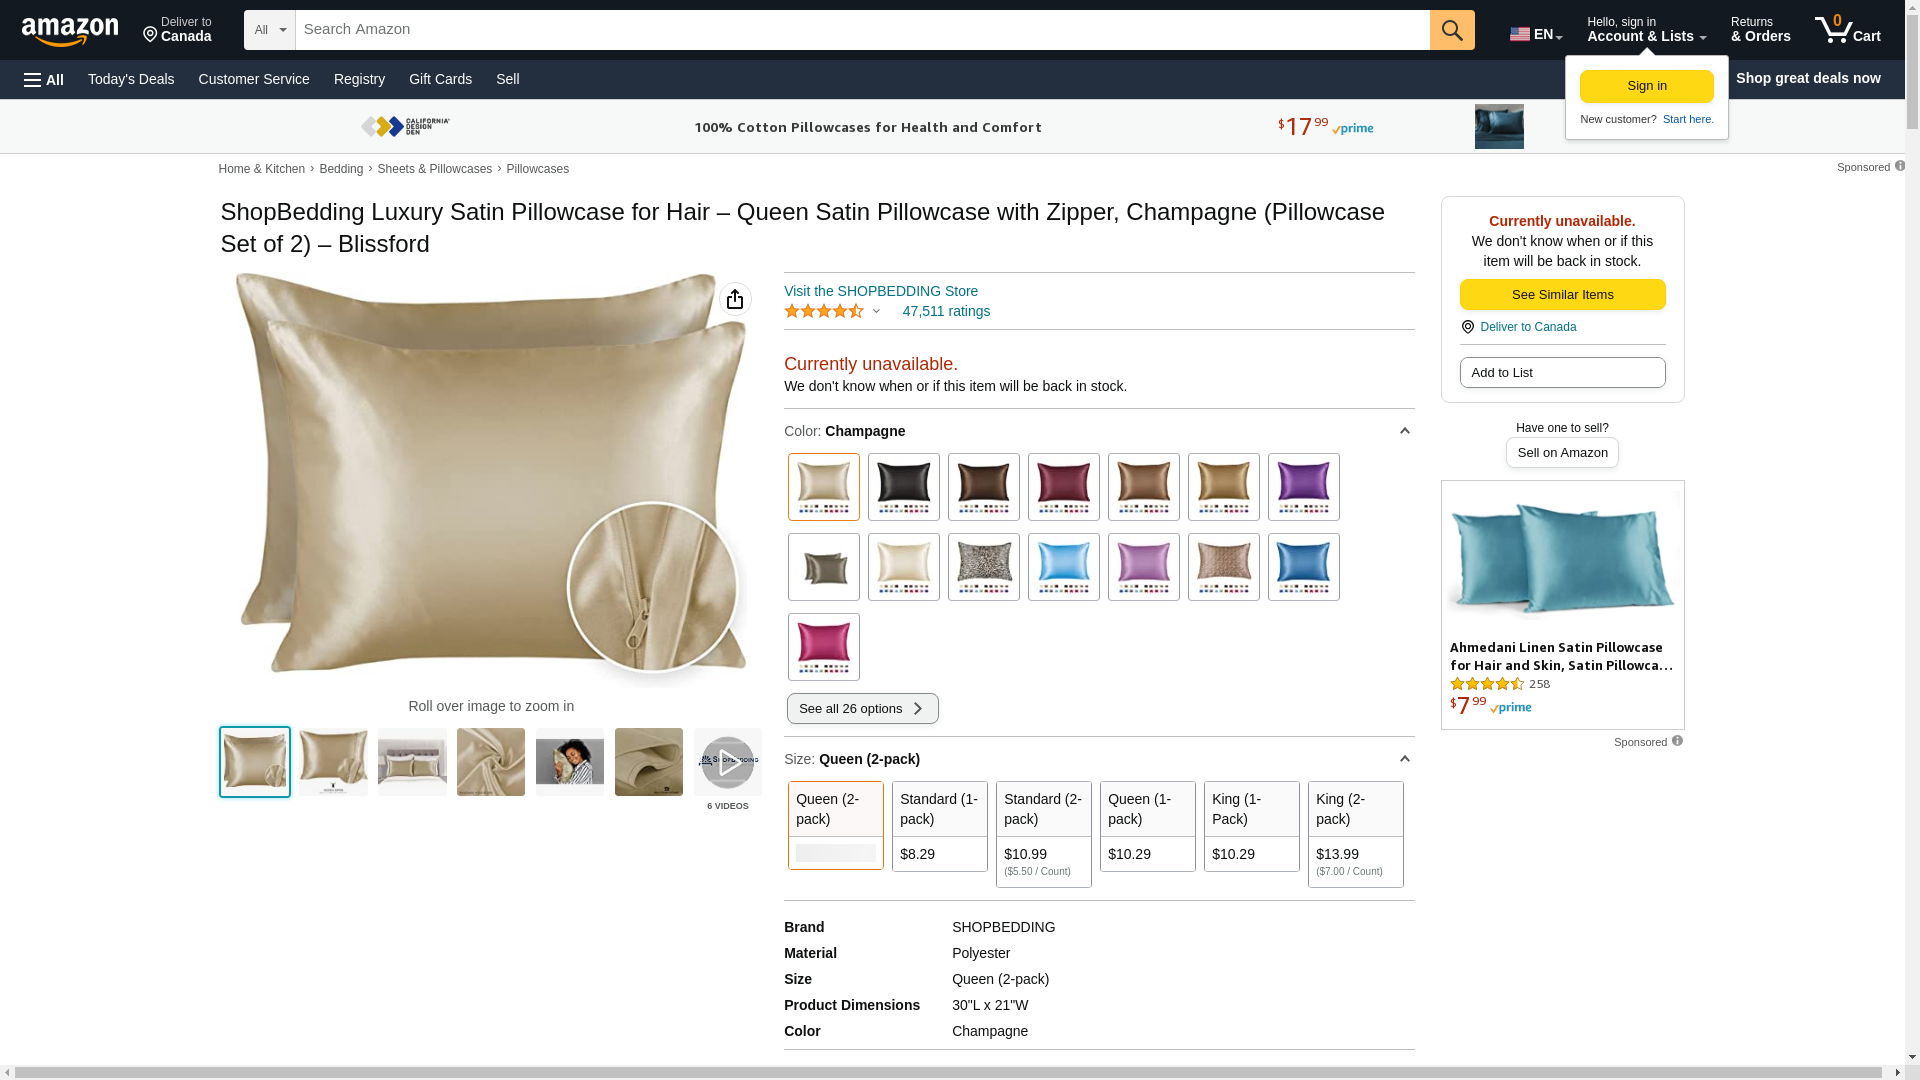This screenshot has width=1920, height=1080.
Task: Click the sponsored info icon under ad
Action: tap(1677, 741)
